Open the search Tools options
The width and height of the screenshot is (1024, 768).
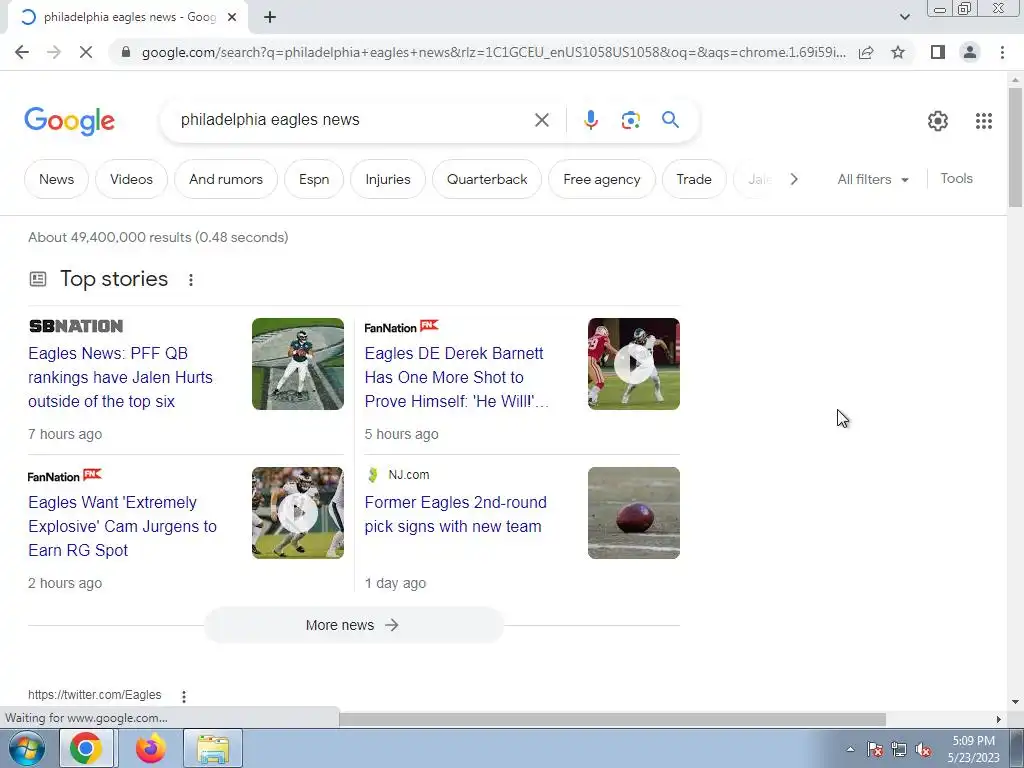(x=957, y=178)
